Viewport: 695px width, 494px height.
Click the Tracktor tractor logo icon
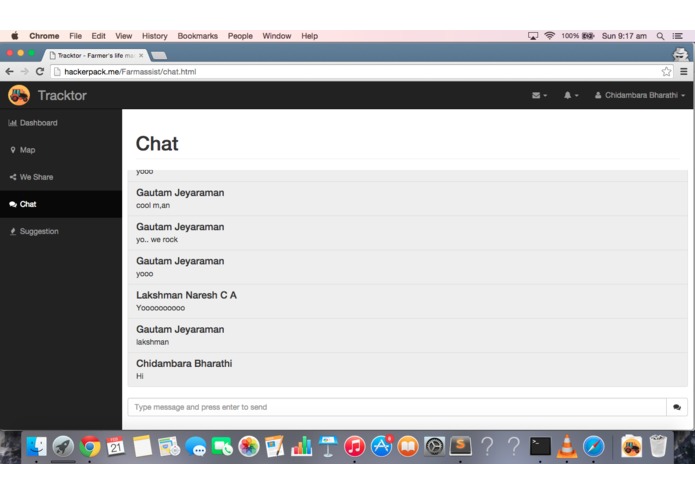tap(19, 95)
